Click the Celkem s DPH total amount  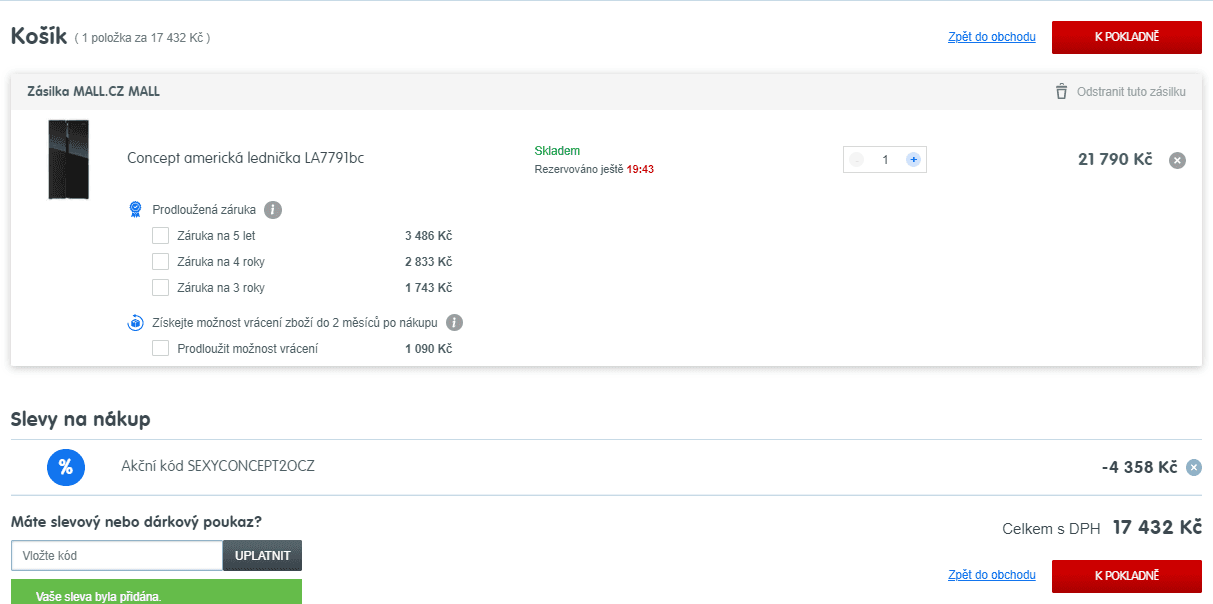click(1156, 527)
